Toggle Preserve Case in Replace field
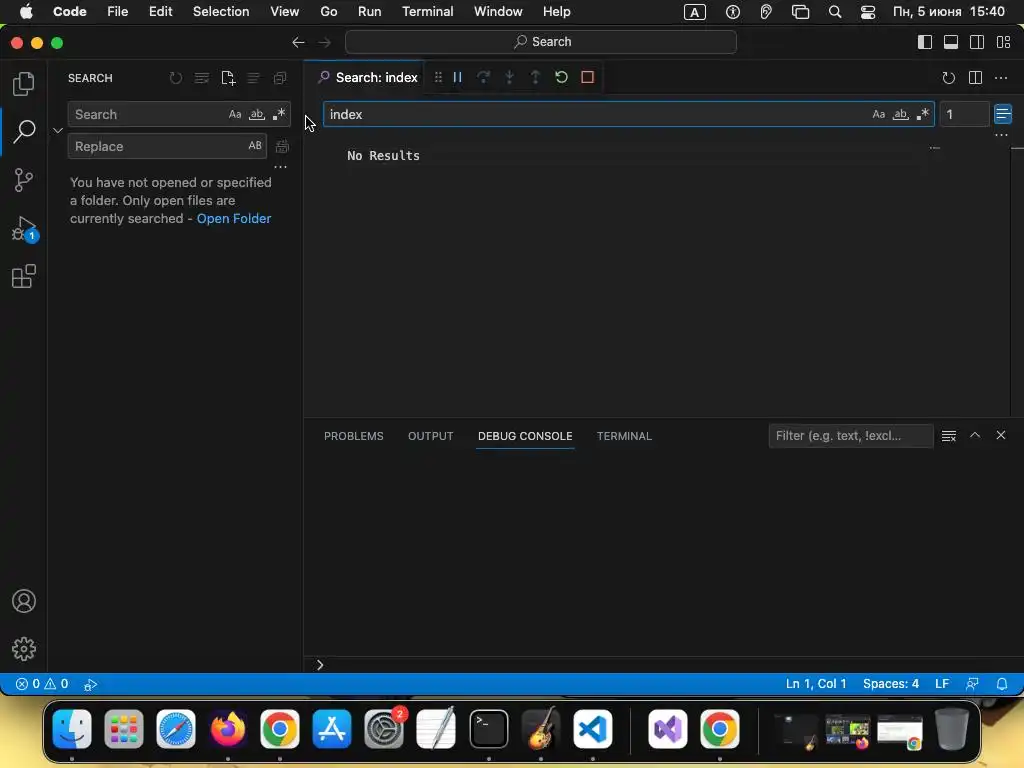Viewport: 1024px width, 768px height. pyautogui.click(x=255, y=146)
